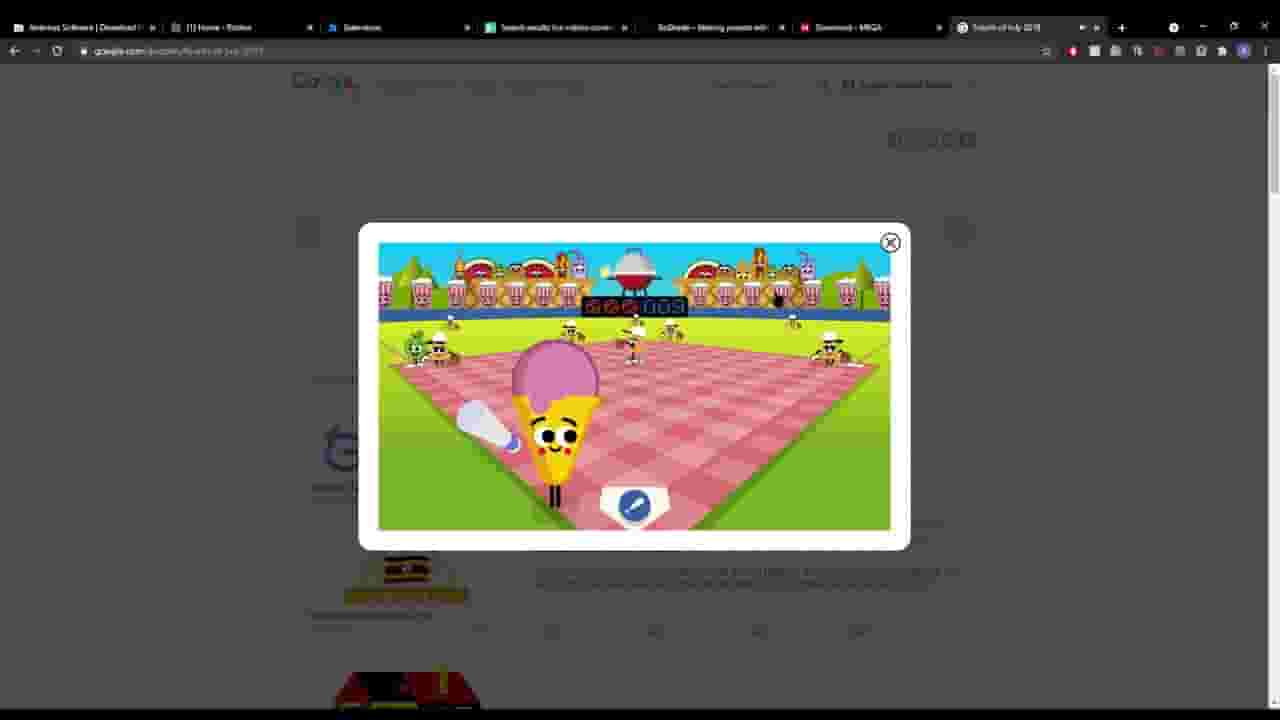
Task: Click the scoreboard in the game
Action: pos(635,307)
